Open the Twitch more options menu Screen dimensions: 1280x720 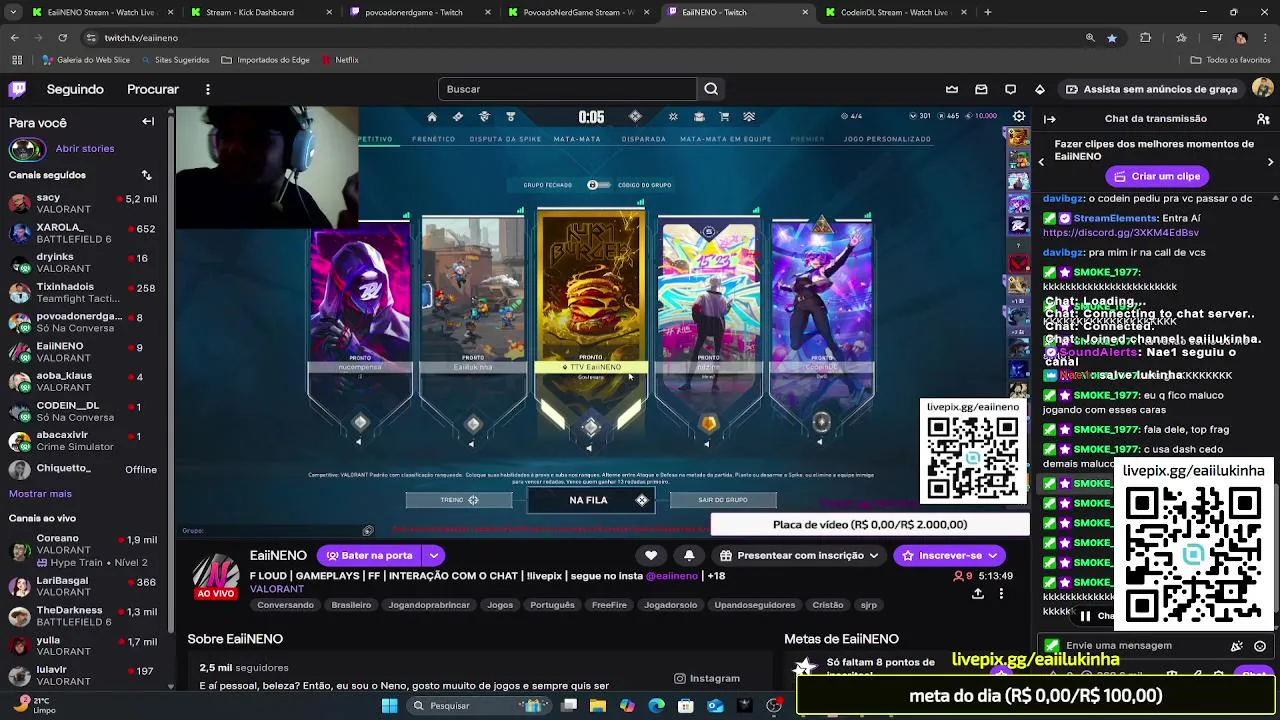207,89
